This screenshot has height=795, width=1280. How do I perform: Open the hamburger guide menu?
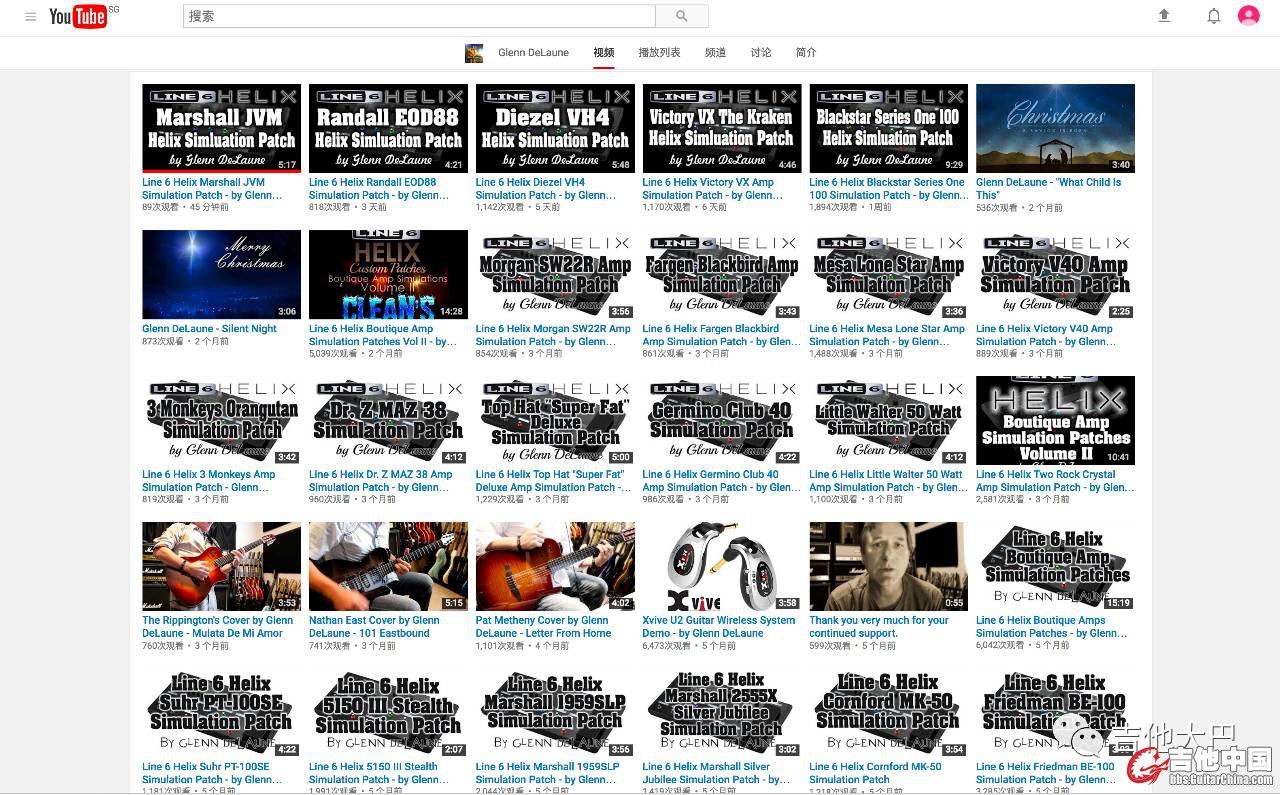(x=30, y=17)
